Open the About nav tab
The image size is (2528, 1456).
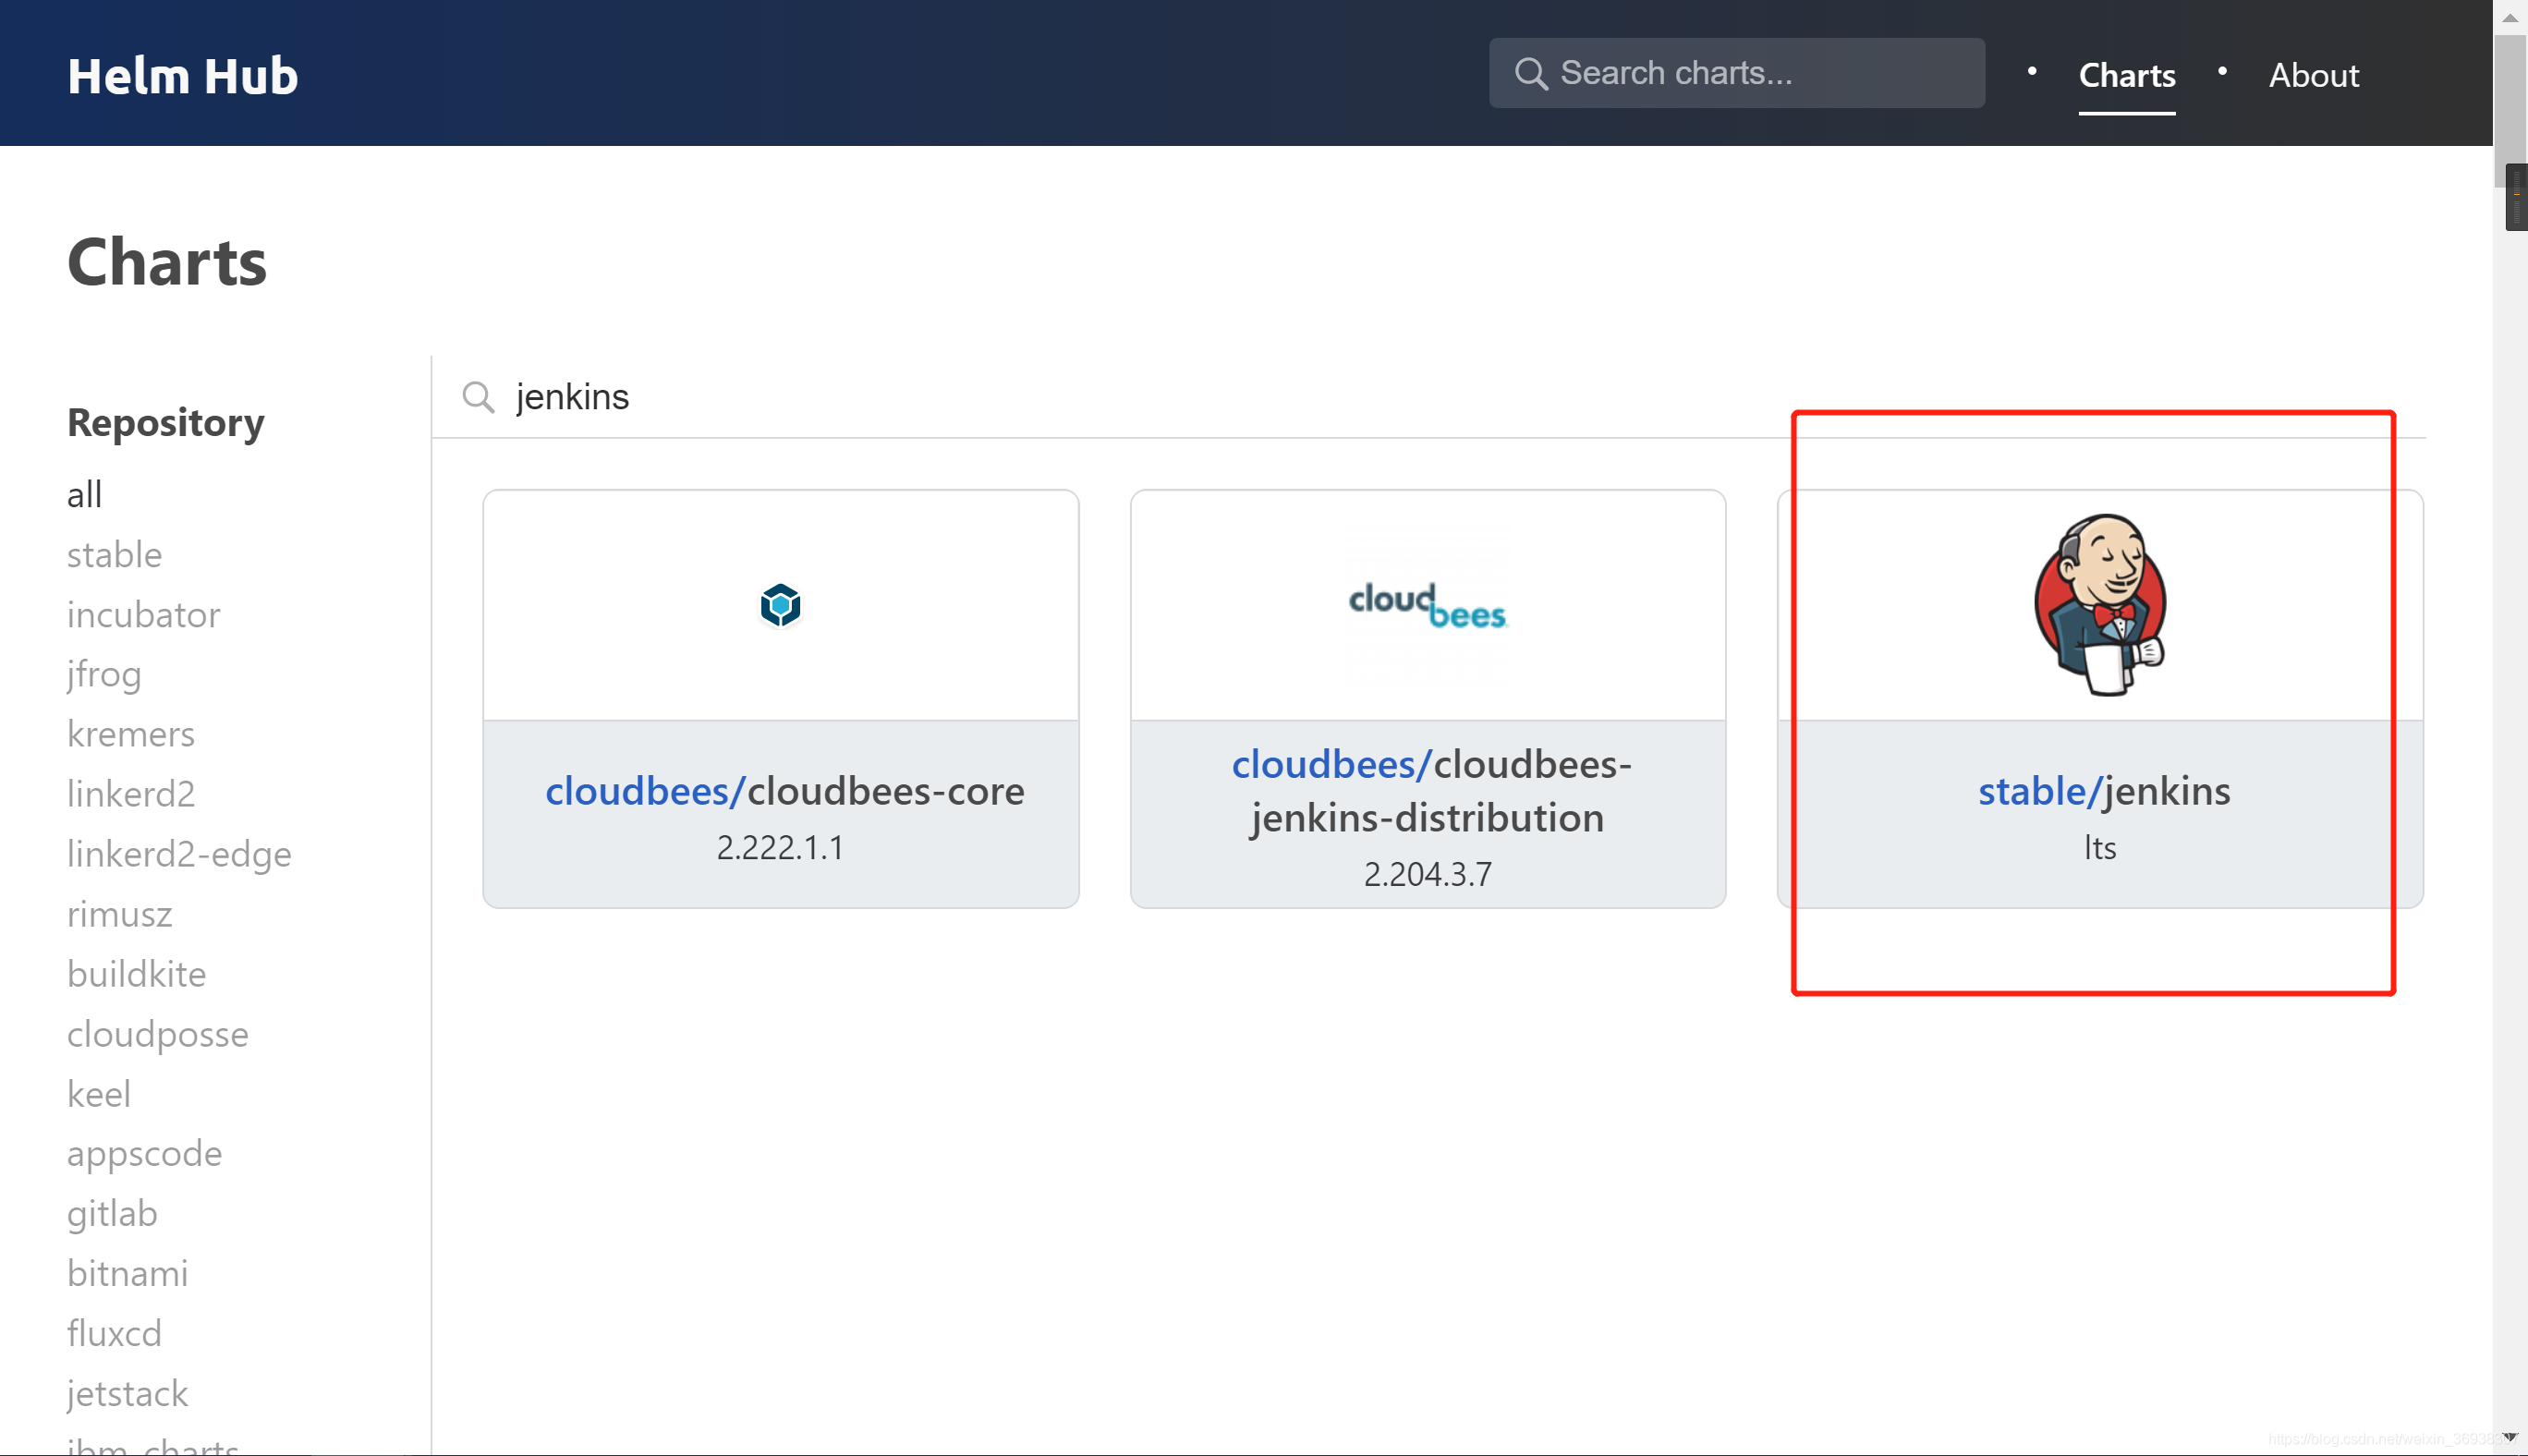(x=2313, y=75)
